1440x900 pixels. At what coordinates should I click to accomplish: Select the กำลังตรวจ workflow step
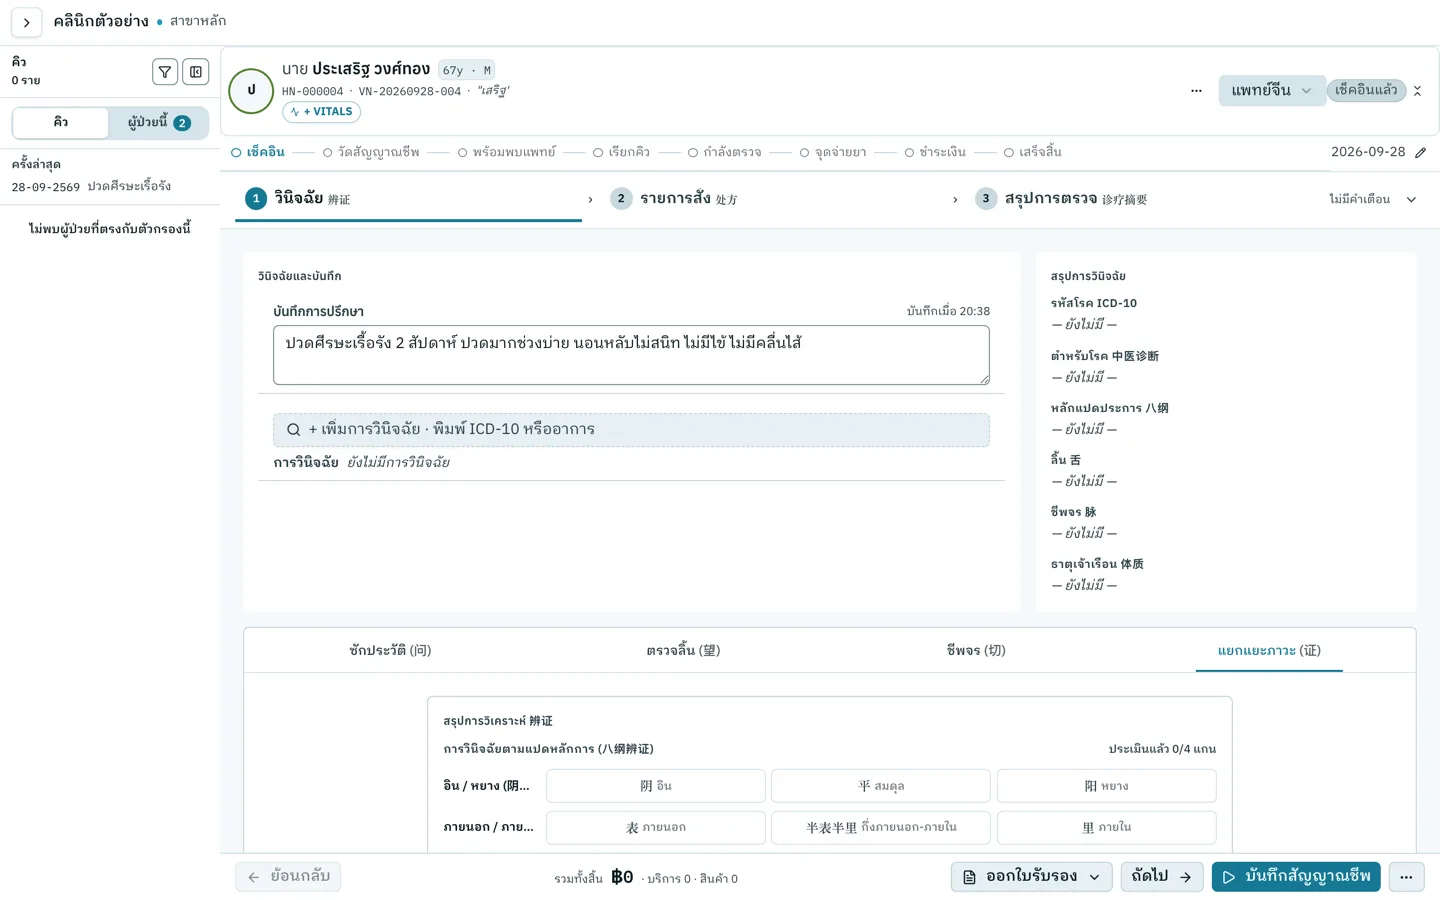(724, 152)
